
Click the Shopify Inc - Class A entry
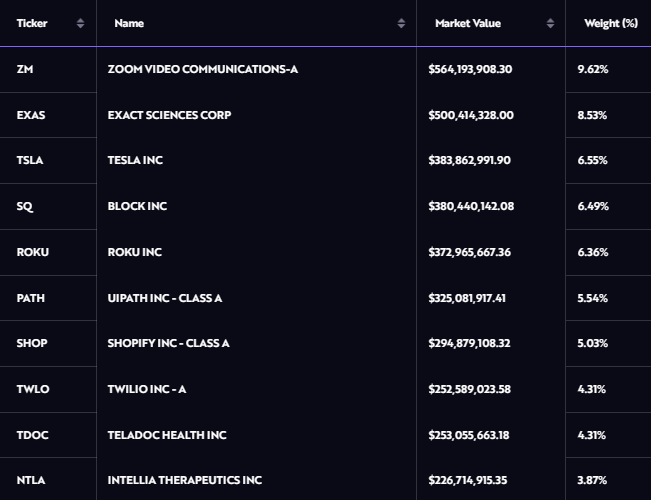pos(168,343)
